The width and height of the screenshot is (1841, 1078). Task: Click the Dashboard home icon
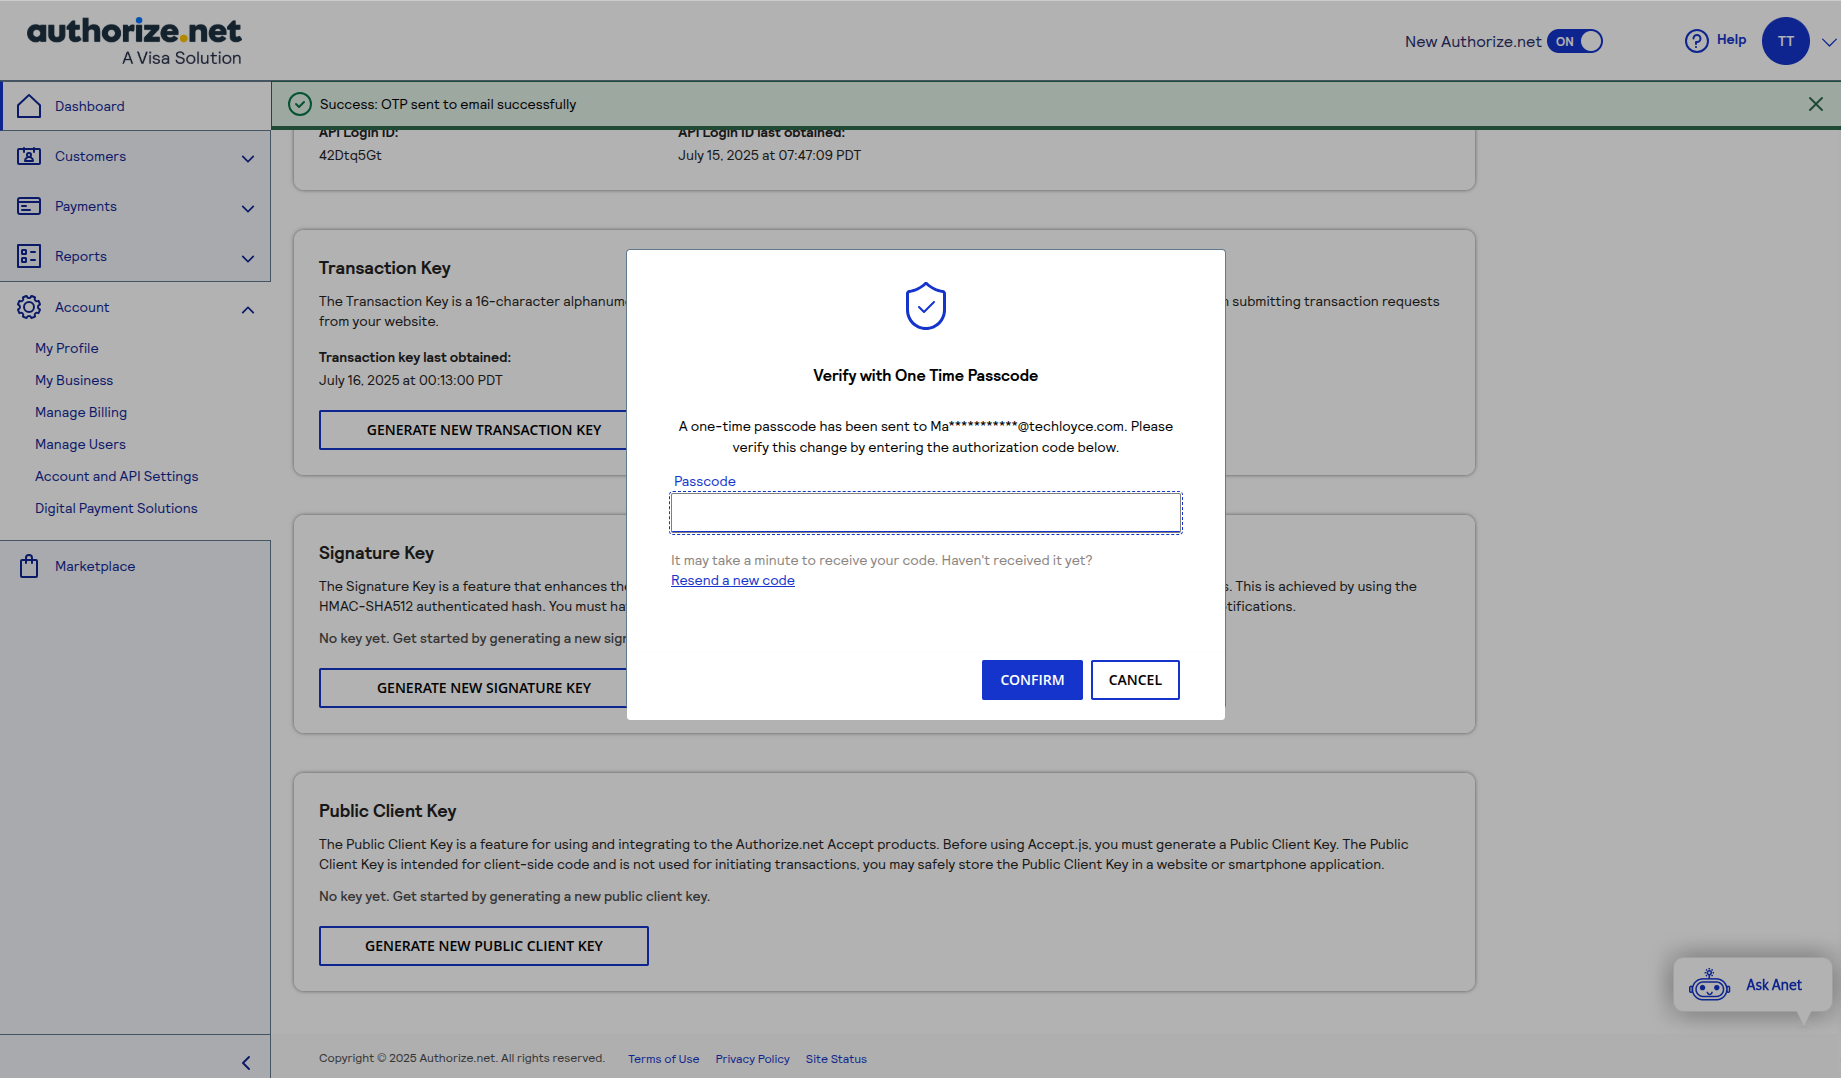[x=29, y=106]
